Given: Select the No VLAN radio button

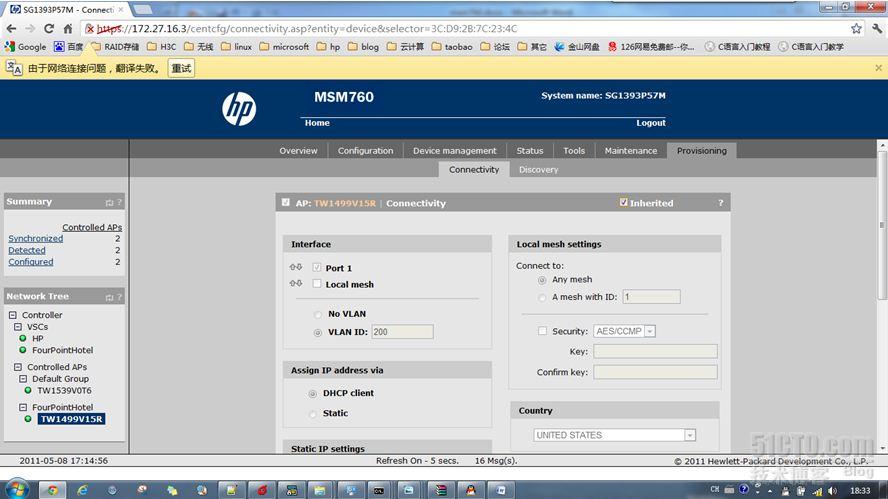Looking at the screenshot, I should click(318, 314).
